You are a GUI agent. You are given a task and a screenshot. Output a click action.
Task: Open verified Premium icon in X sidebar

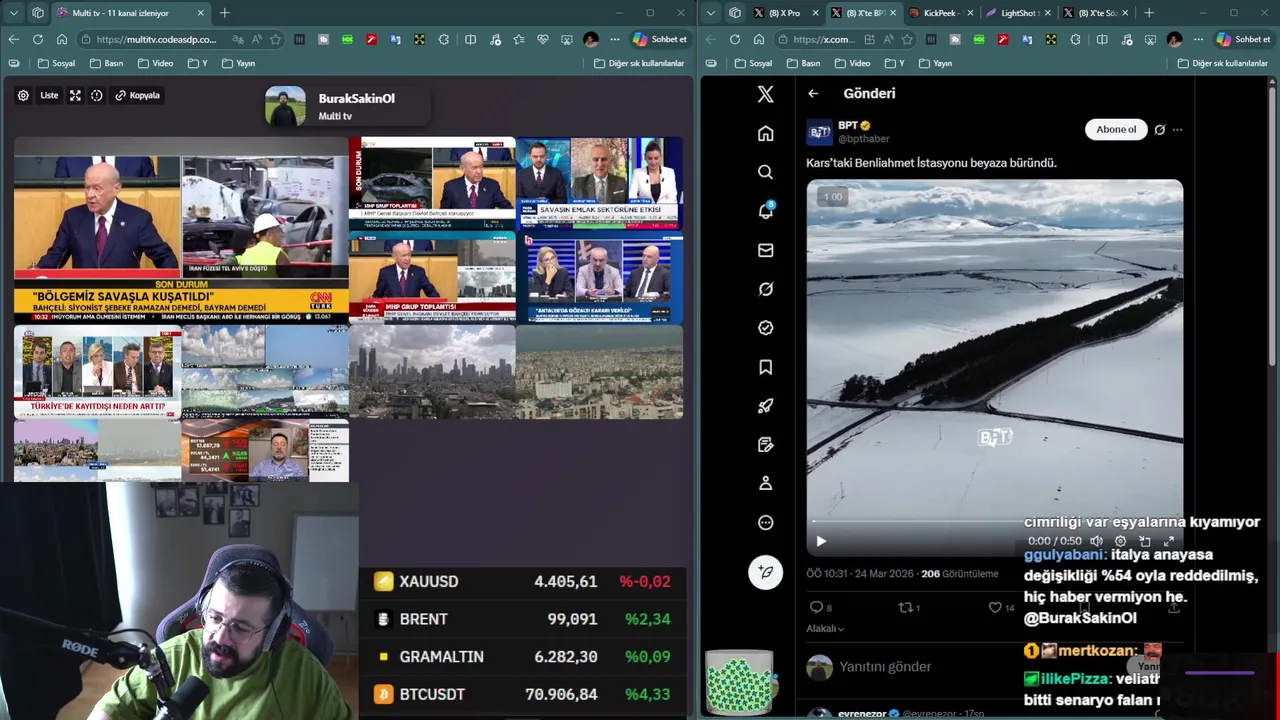[x=765, y=328]
